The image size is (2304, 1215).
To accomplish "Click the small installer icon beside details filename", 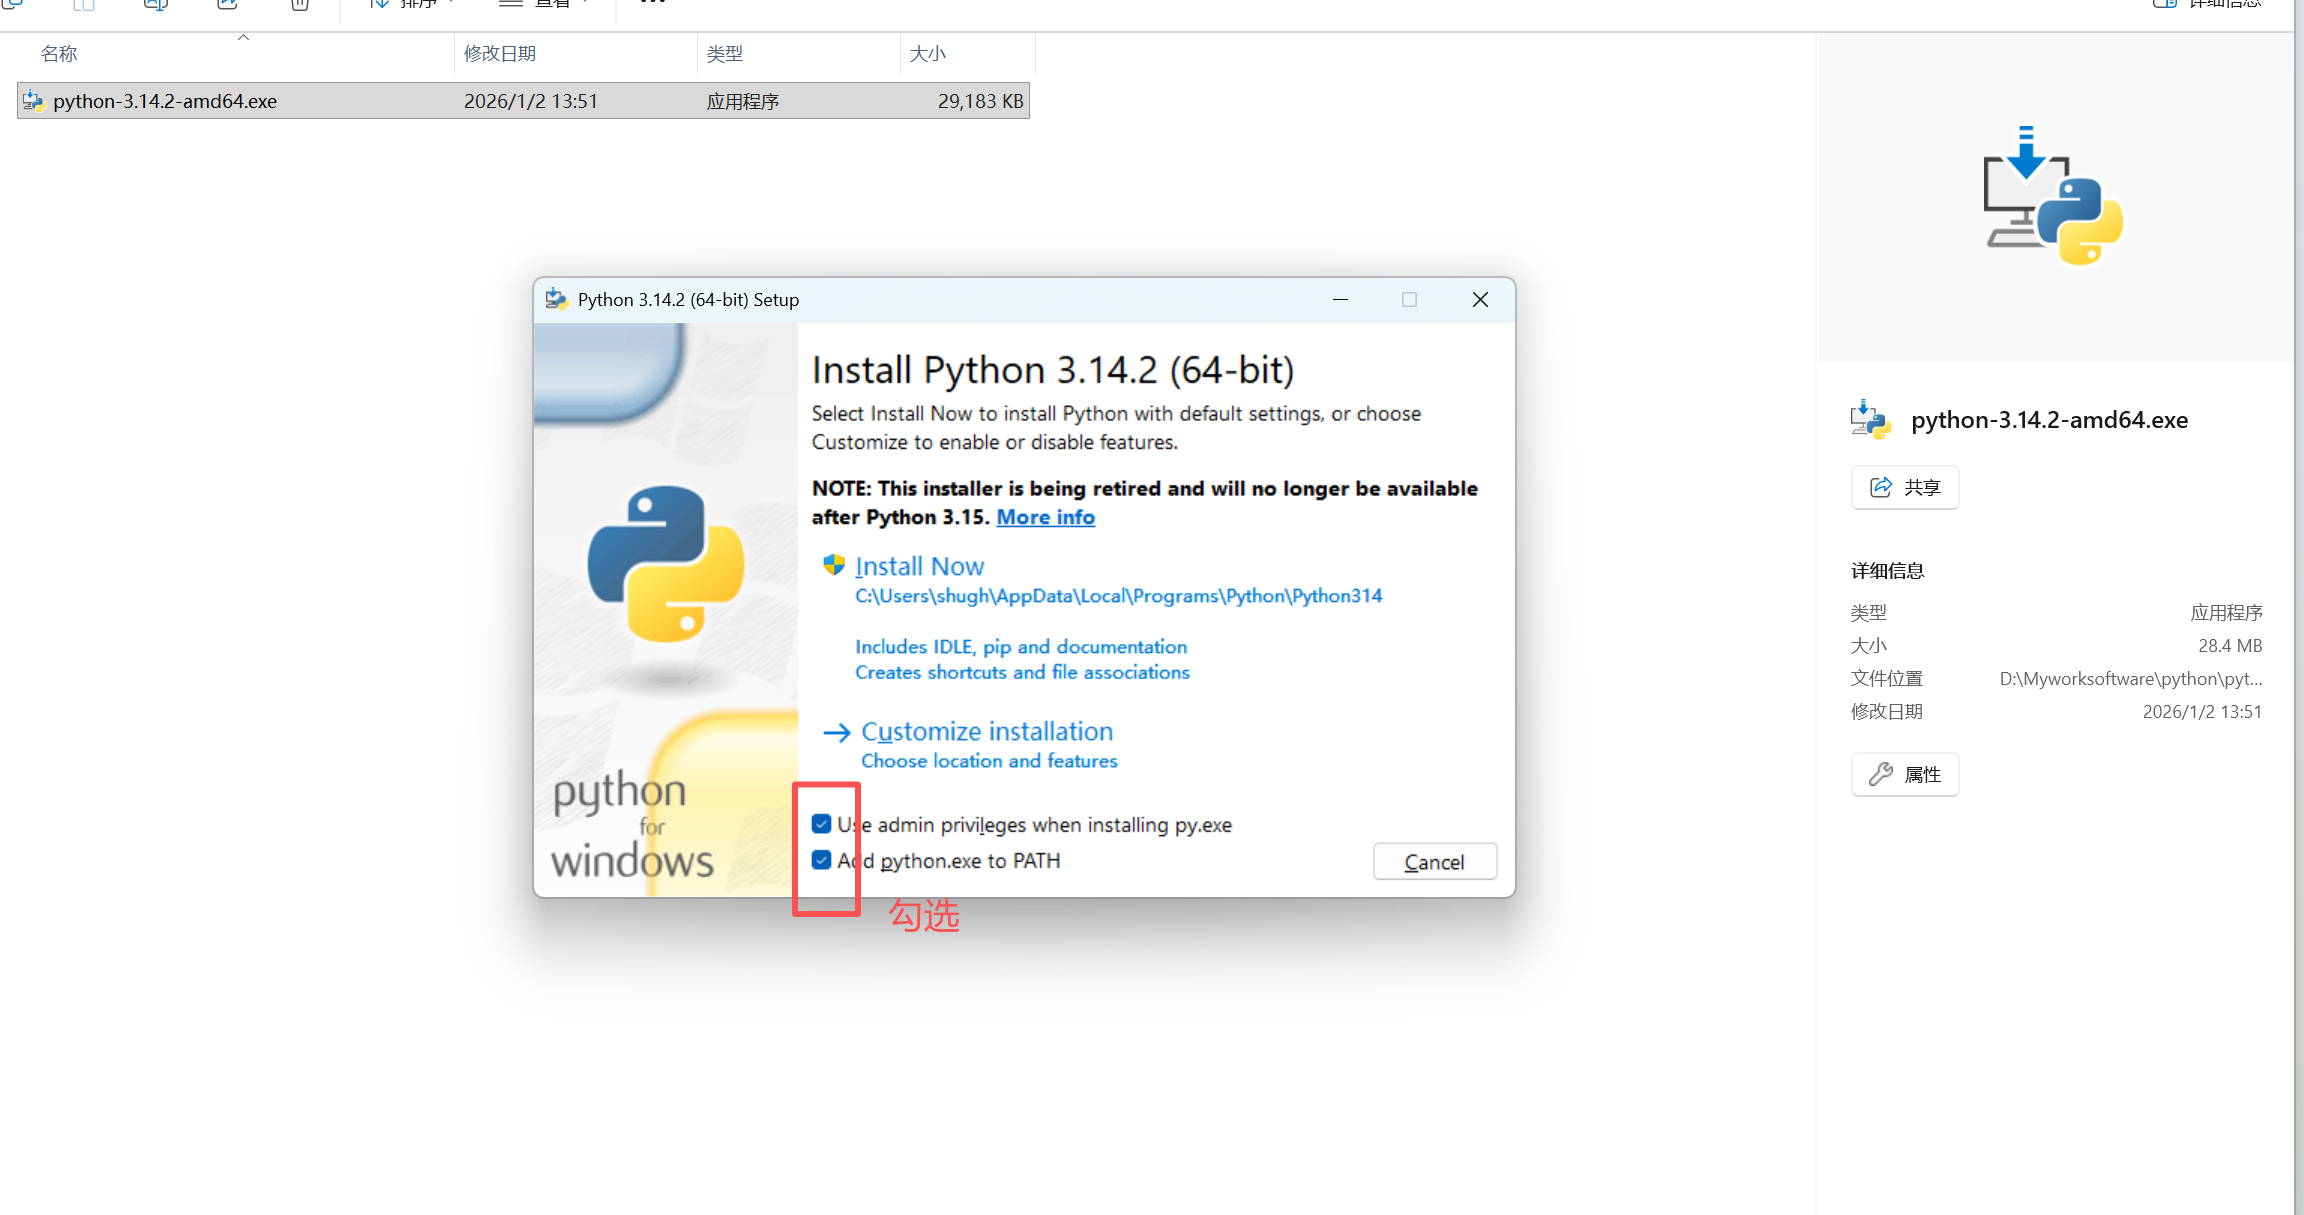I will click(1870, 420).
